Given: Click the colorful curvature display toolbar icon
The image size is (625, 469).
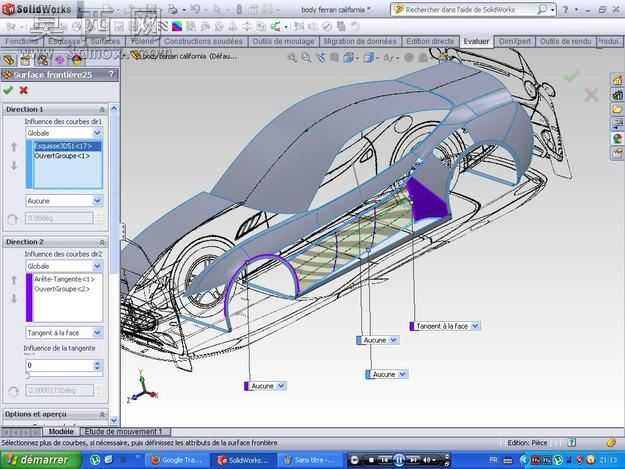Looking at the screenshot, I should click(x=177, y=27).
